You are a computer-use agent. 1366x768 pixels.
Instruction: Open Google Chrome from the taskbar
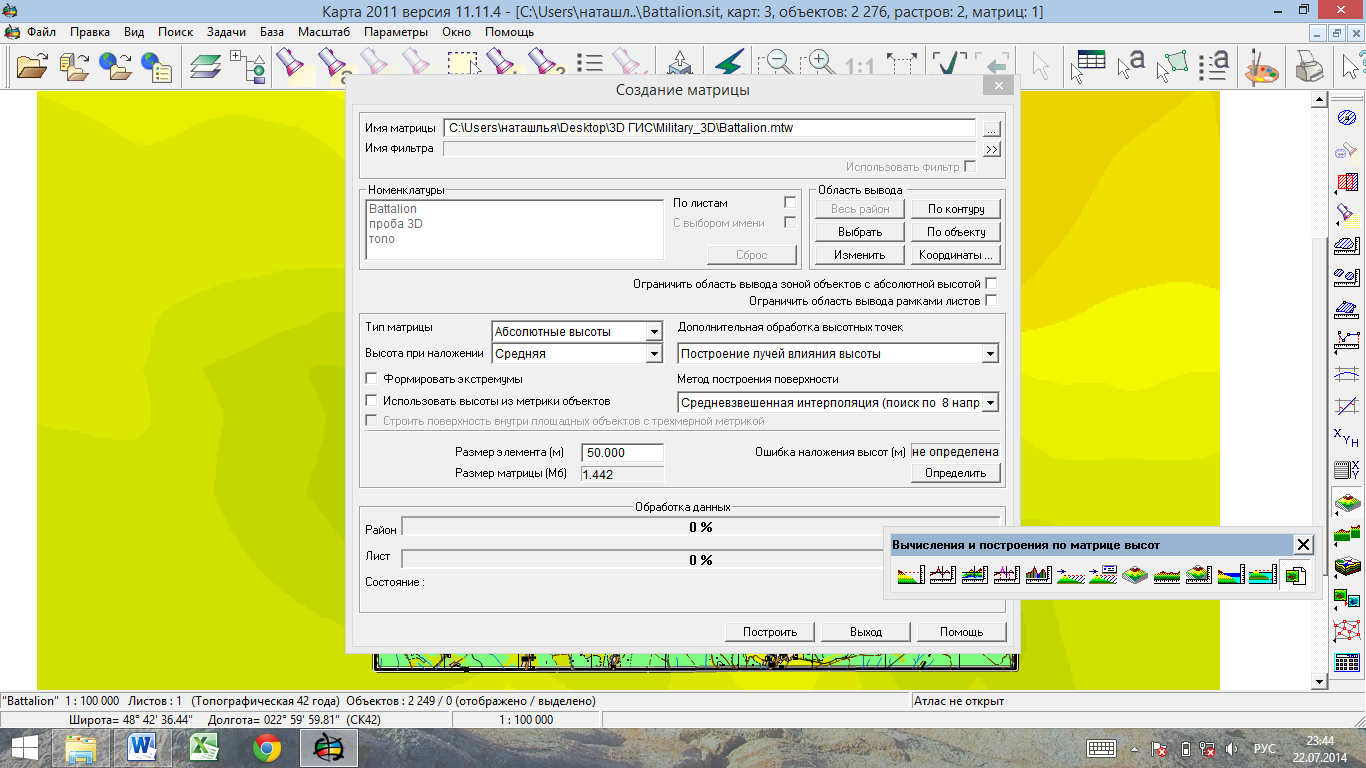(x=266, y=747)
